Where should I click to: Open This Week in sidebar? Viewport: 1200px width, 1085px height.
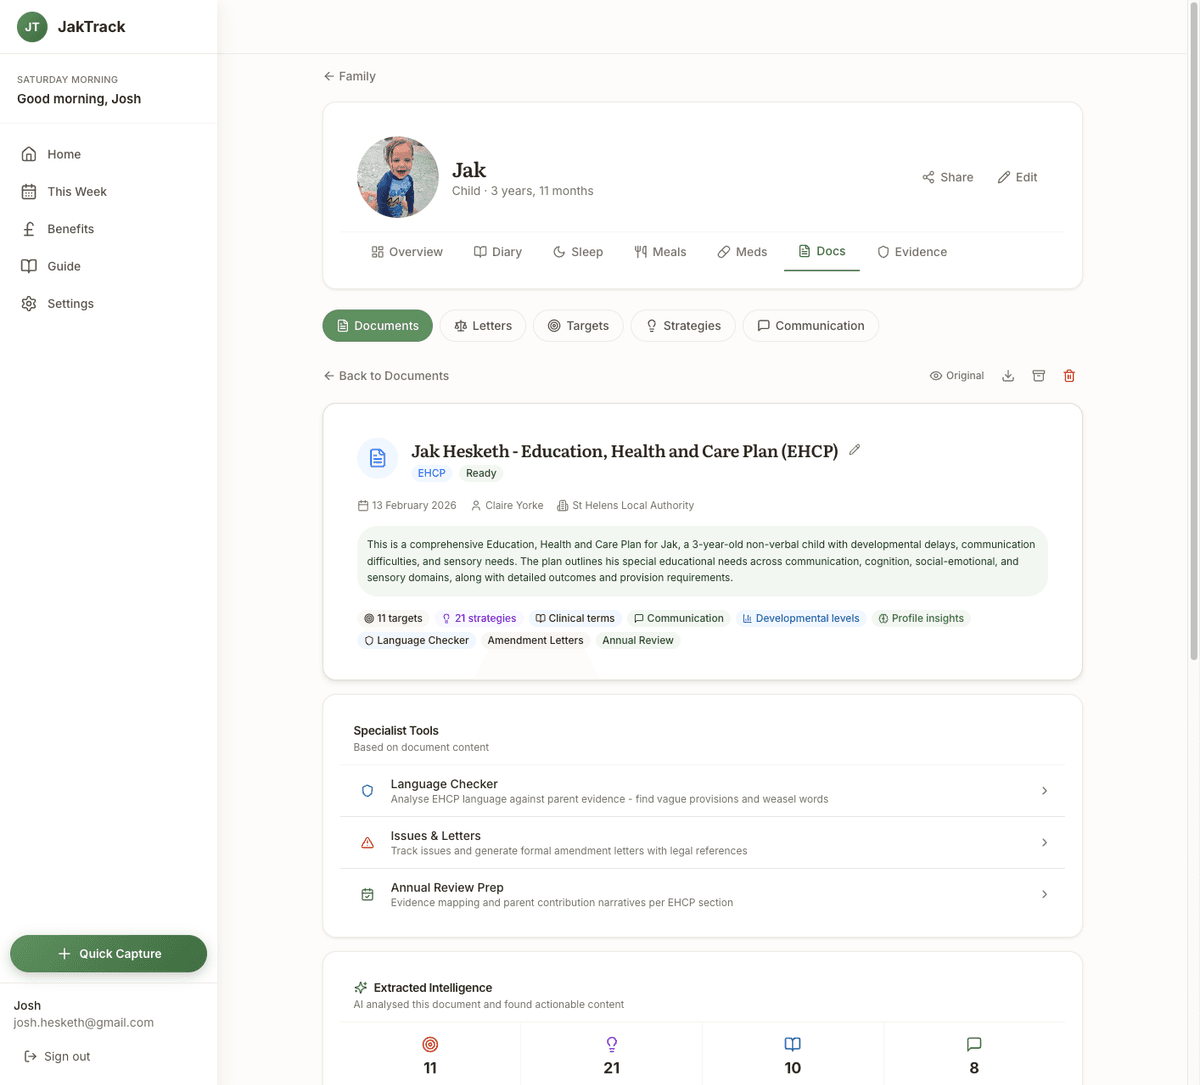[76, 192]
